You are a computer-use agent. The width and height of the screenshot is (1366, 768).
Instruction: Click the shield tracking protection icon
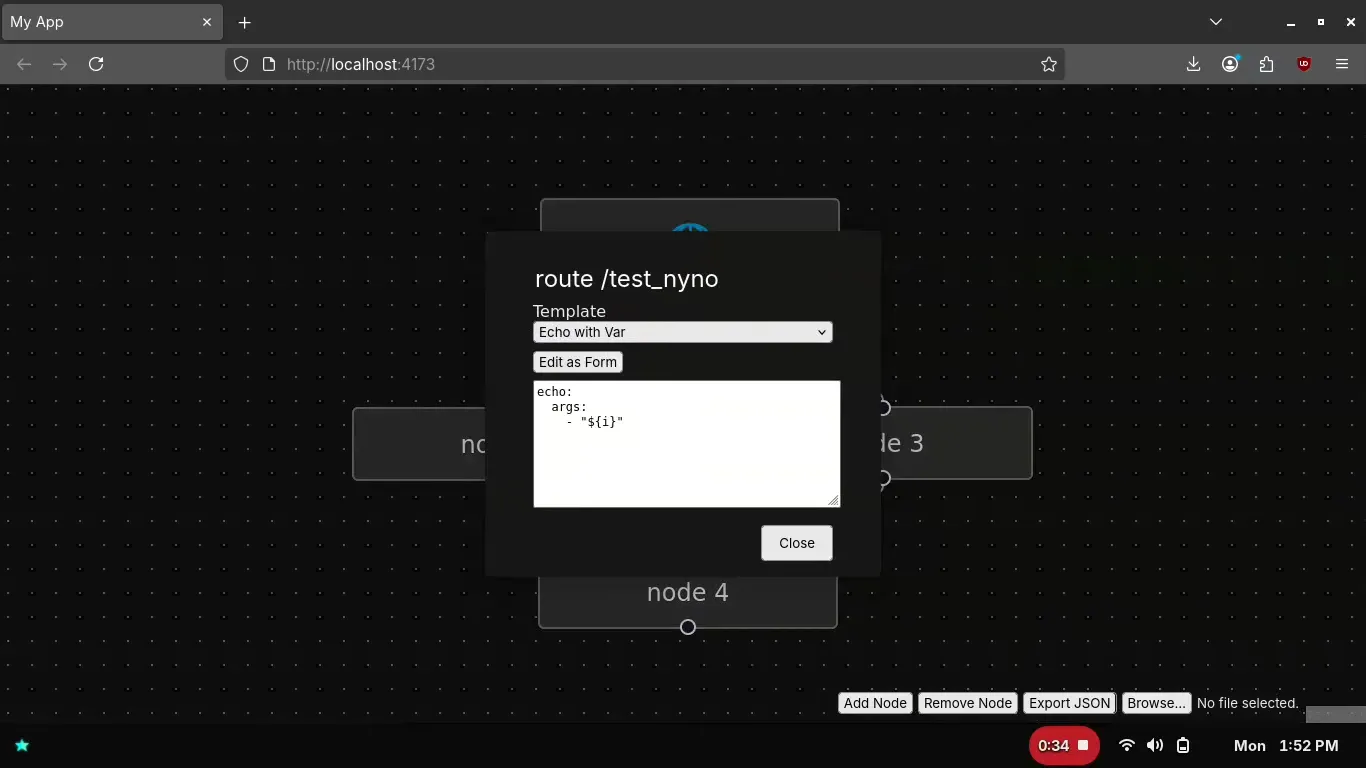[x=240, y=64]
